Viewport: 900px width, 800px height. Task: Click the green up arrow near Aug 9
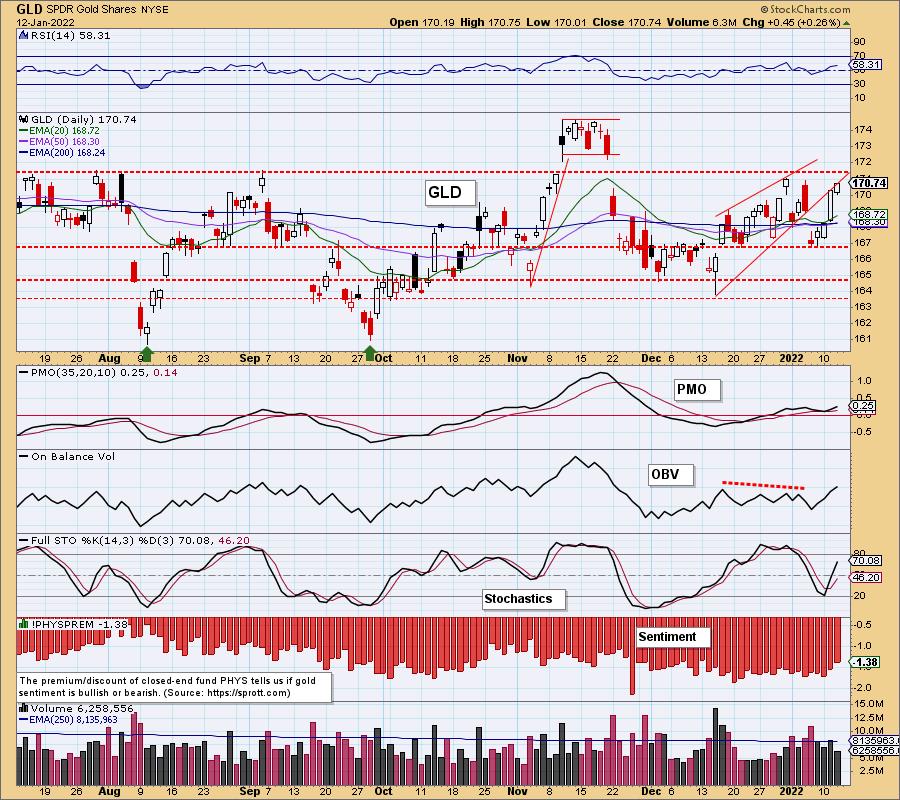[147, 354]
